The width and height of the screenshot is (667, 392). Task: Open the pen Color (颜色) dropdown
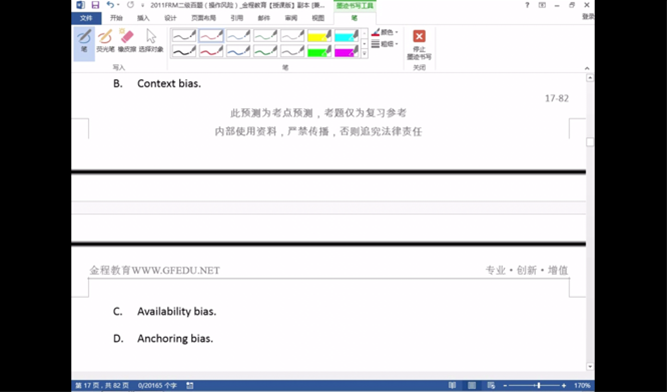tap(385, 32)
